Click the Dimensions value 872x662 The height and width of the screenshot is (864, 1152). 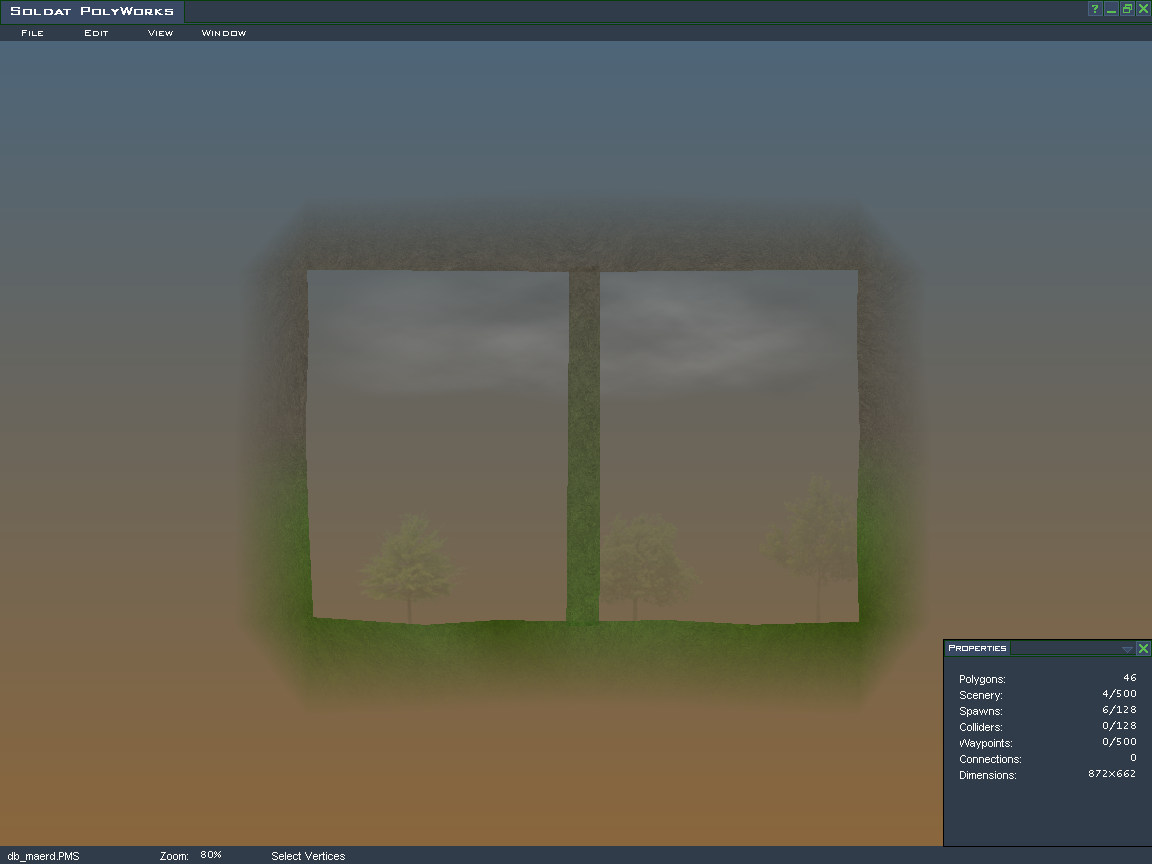click(x=1111, y=774)
